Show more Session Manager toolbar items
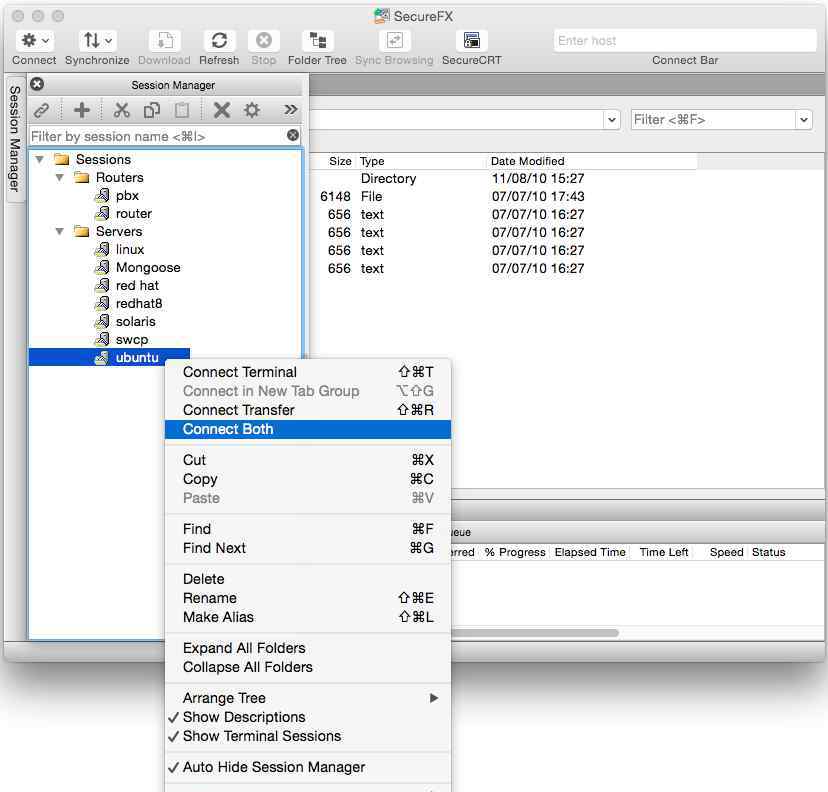The width and height of the screenshot is (828, 792). (290, 110)
